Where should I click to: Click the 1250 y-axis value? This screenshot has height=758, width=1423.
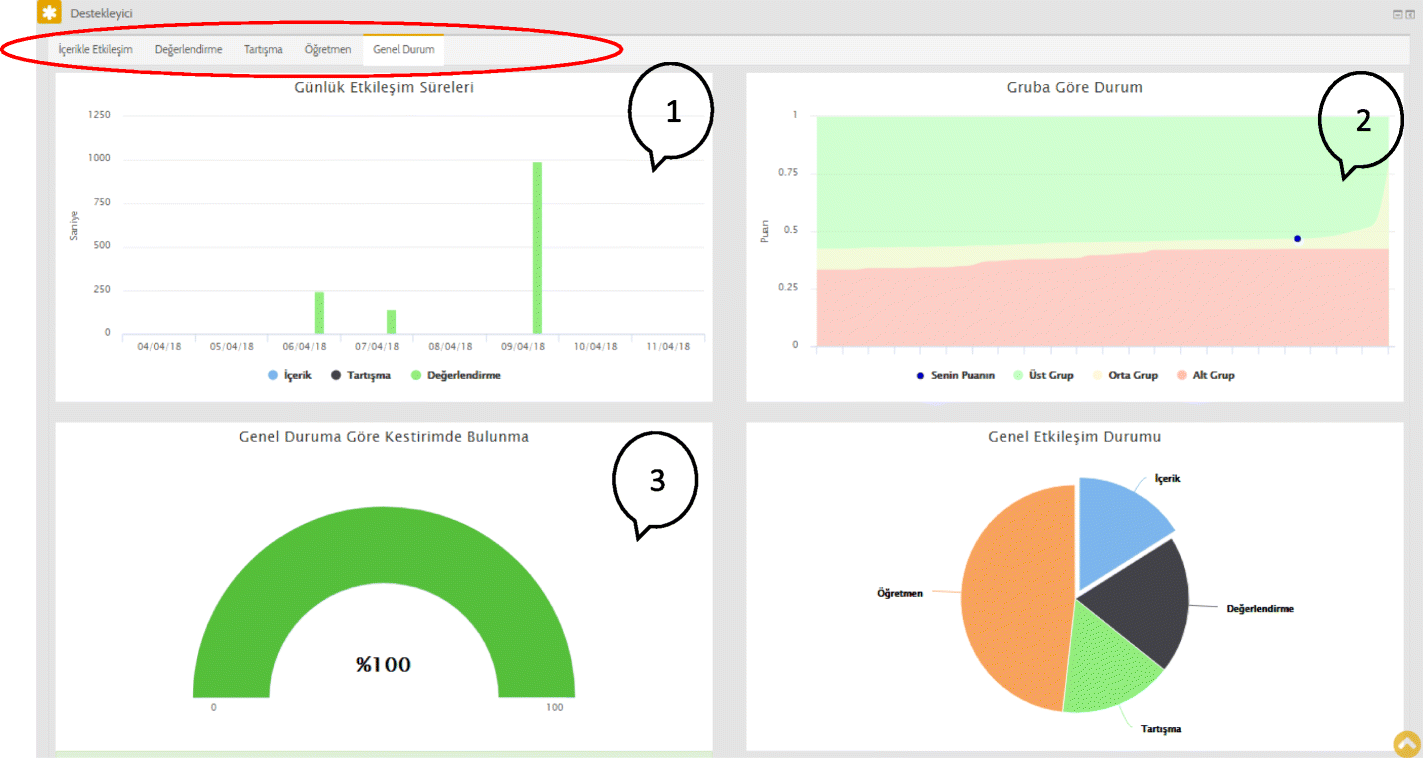click(x=100, y=115)
